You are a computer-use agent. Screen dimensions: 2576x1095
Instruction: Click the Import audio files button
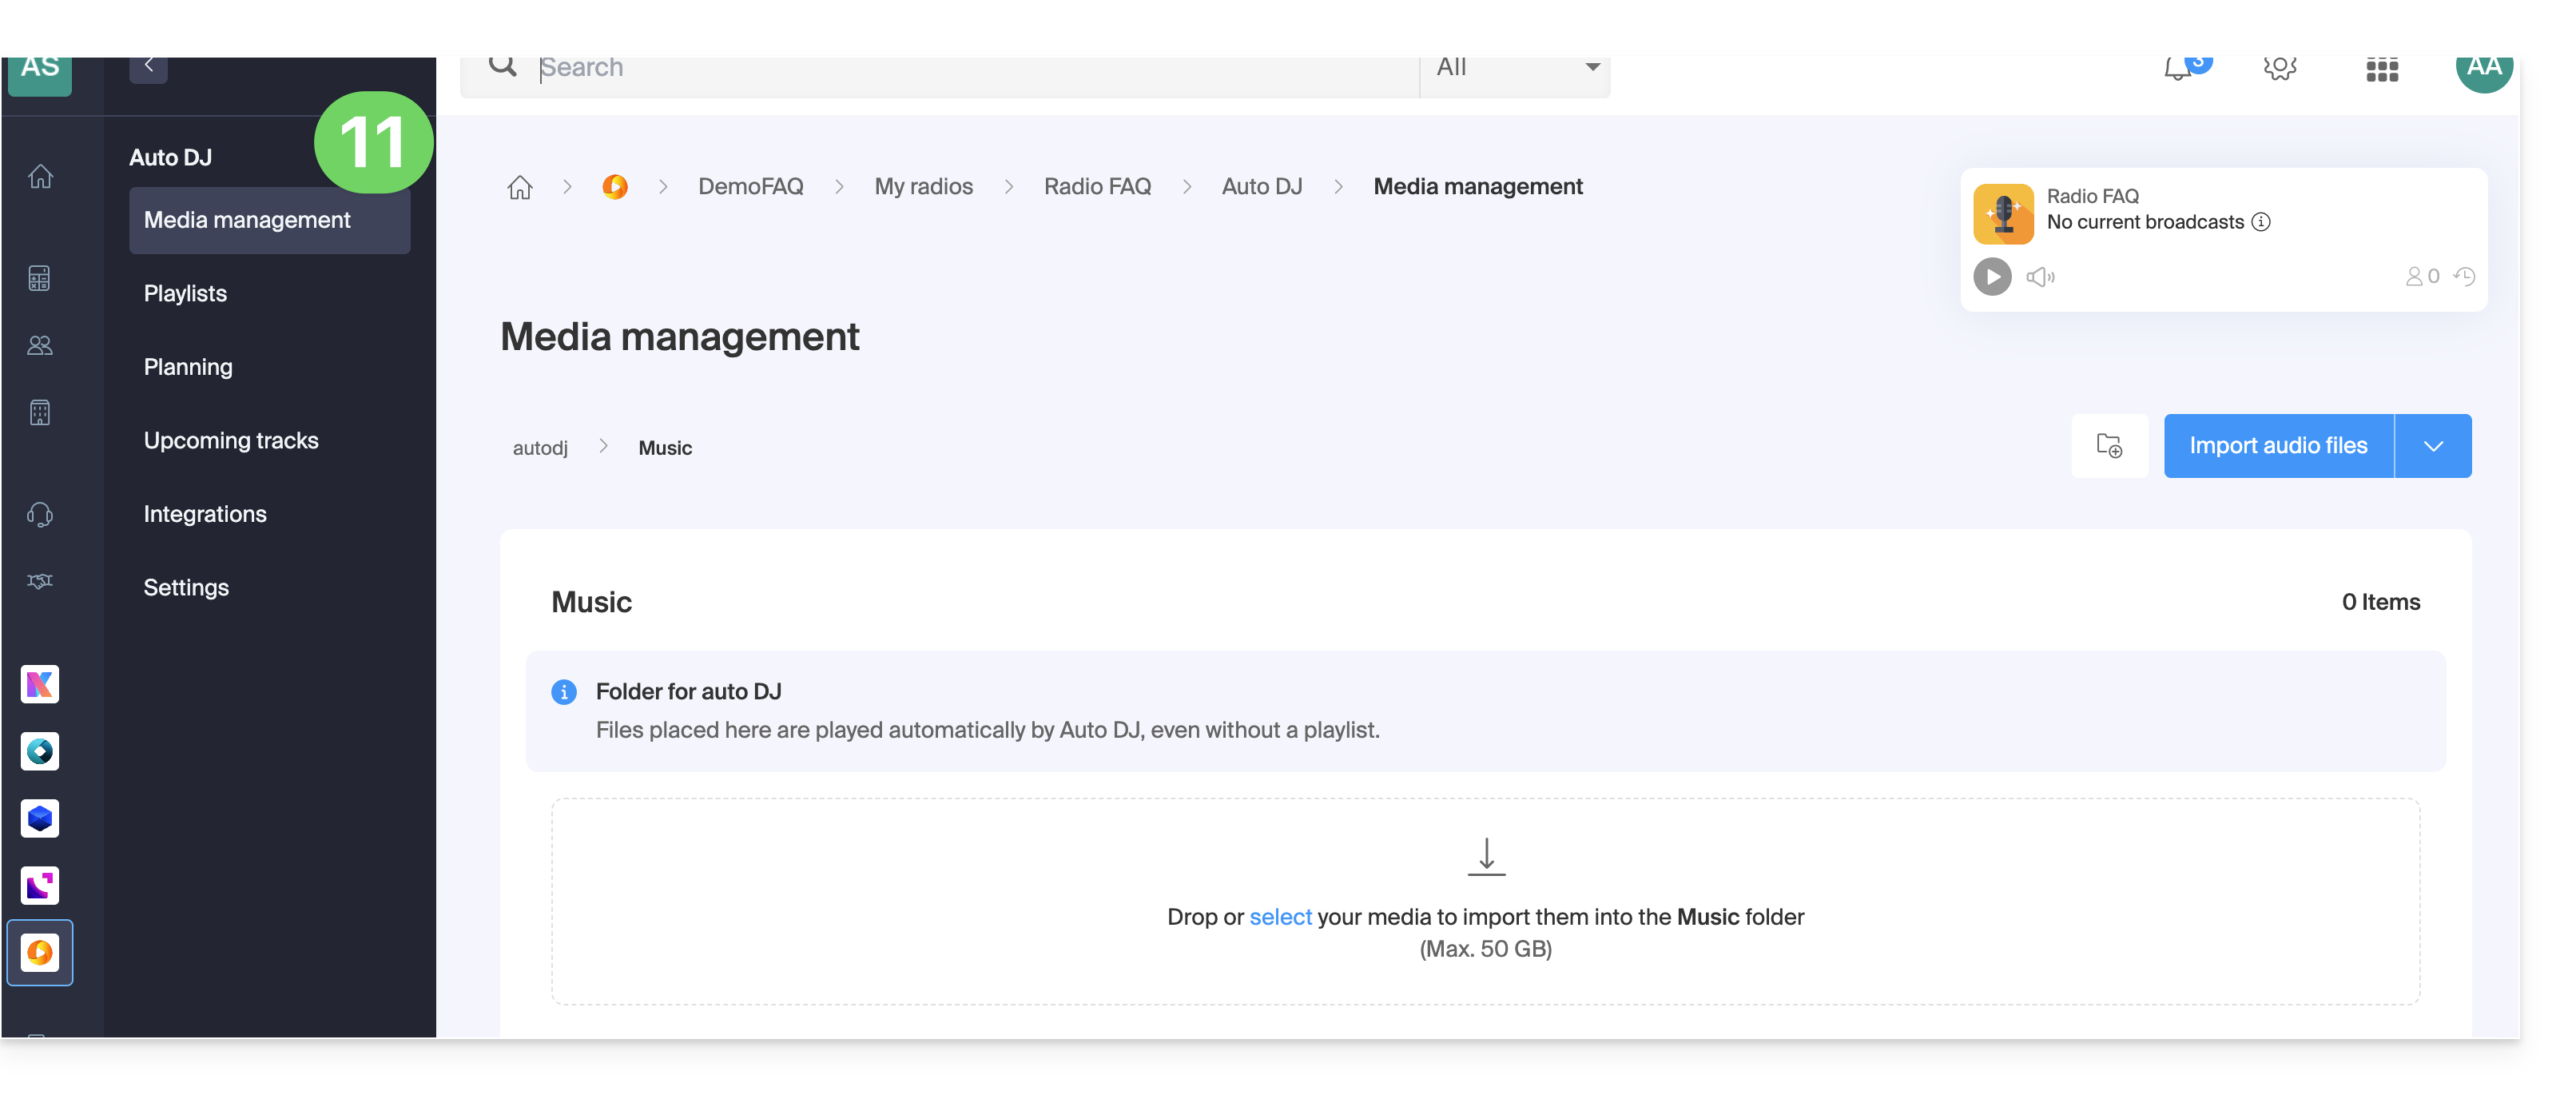(2278, 446)
